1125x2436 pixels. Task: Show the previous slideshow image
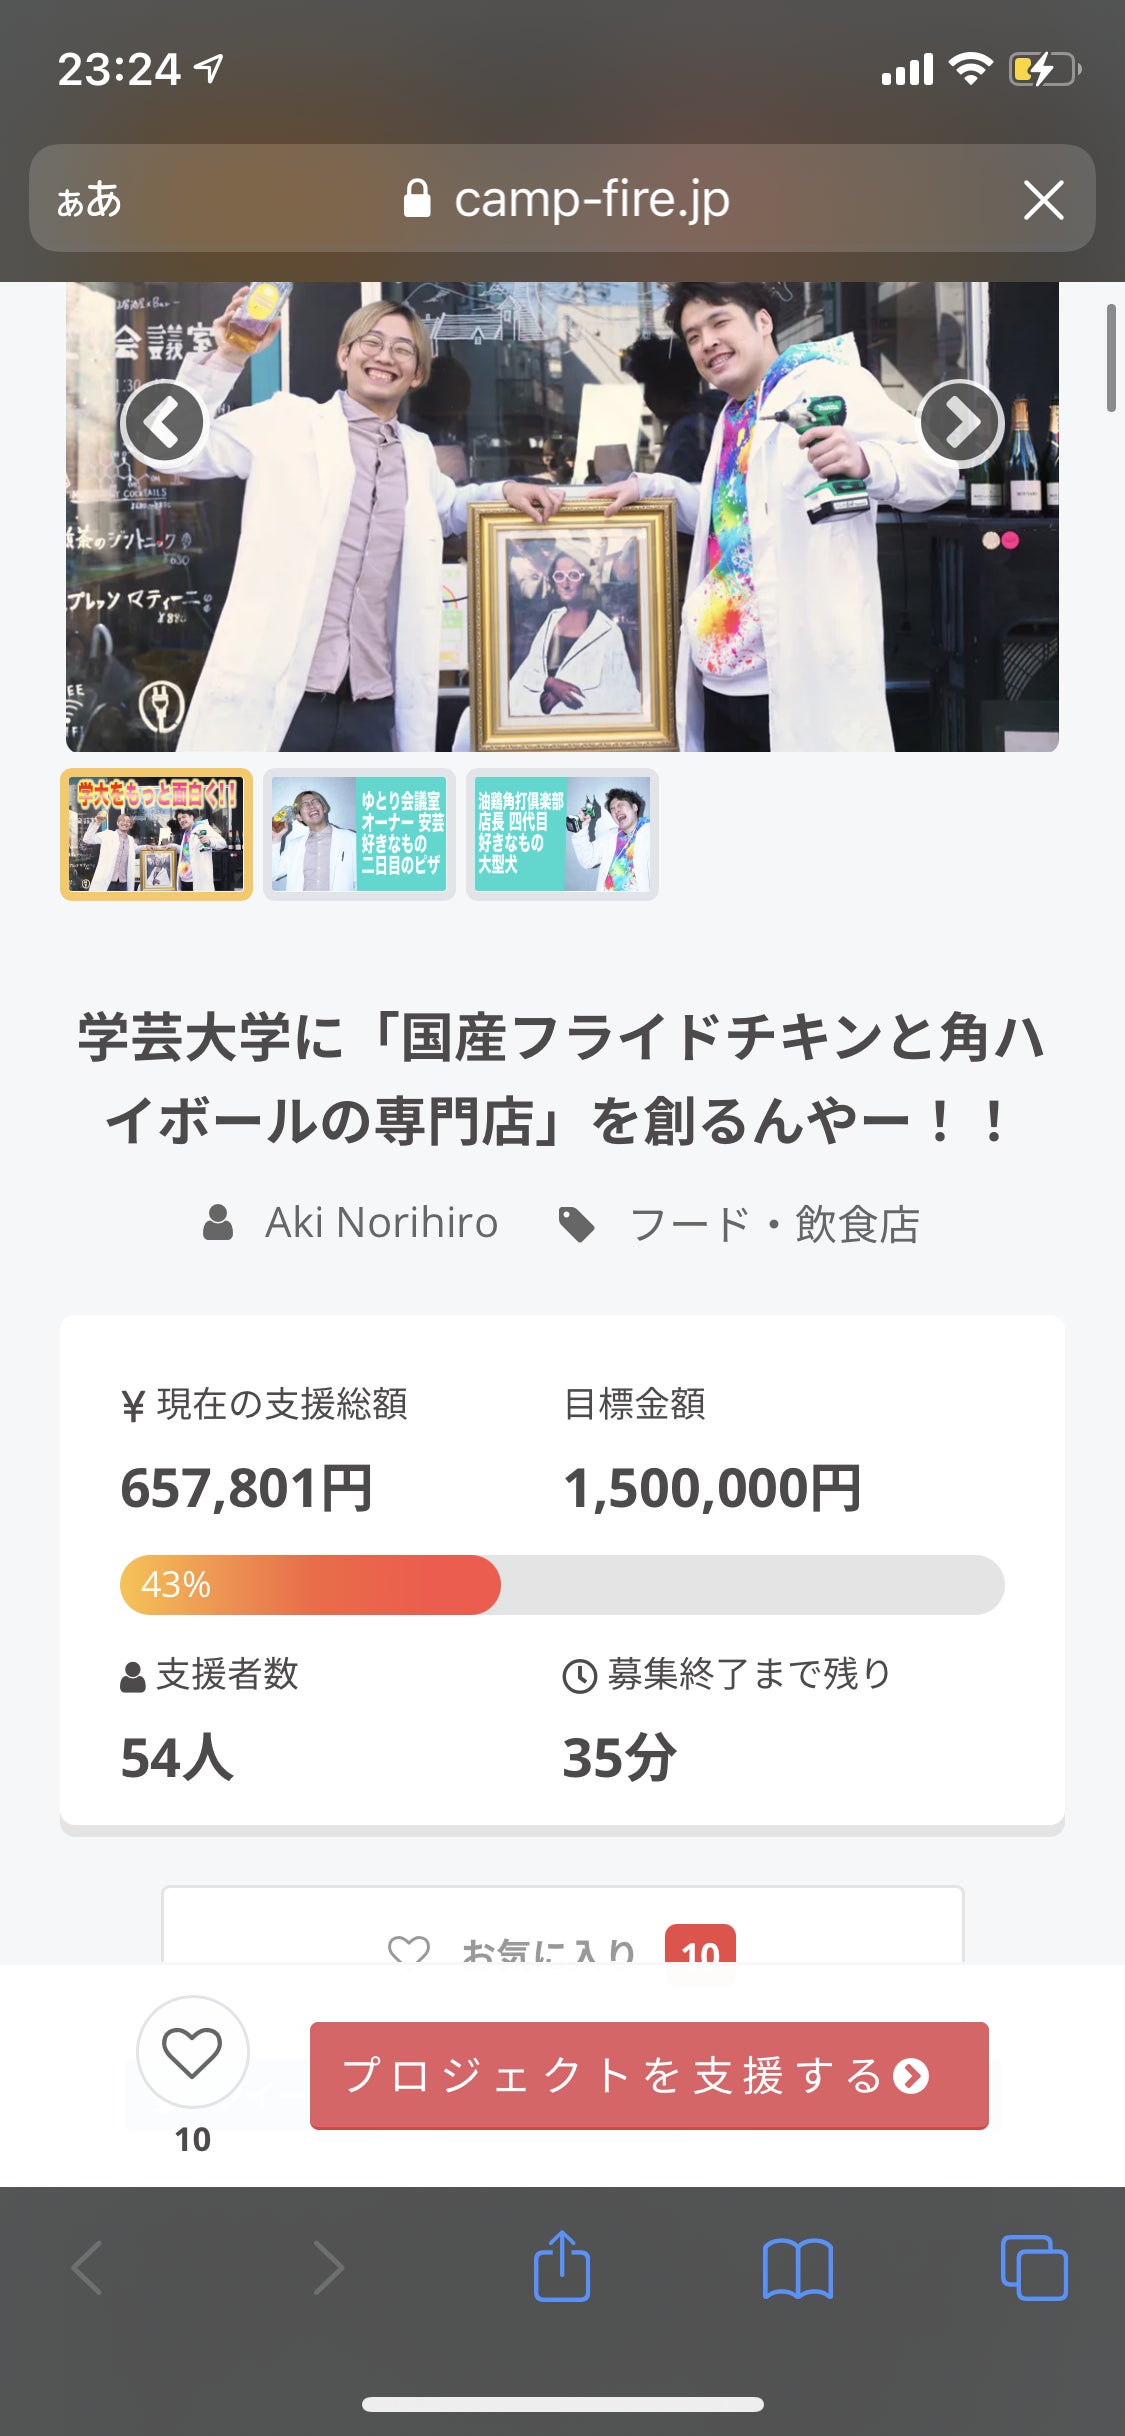click(163, 423)
